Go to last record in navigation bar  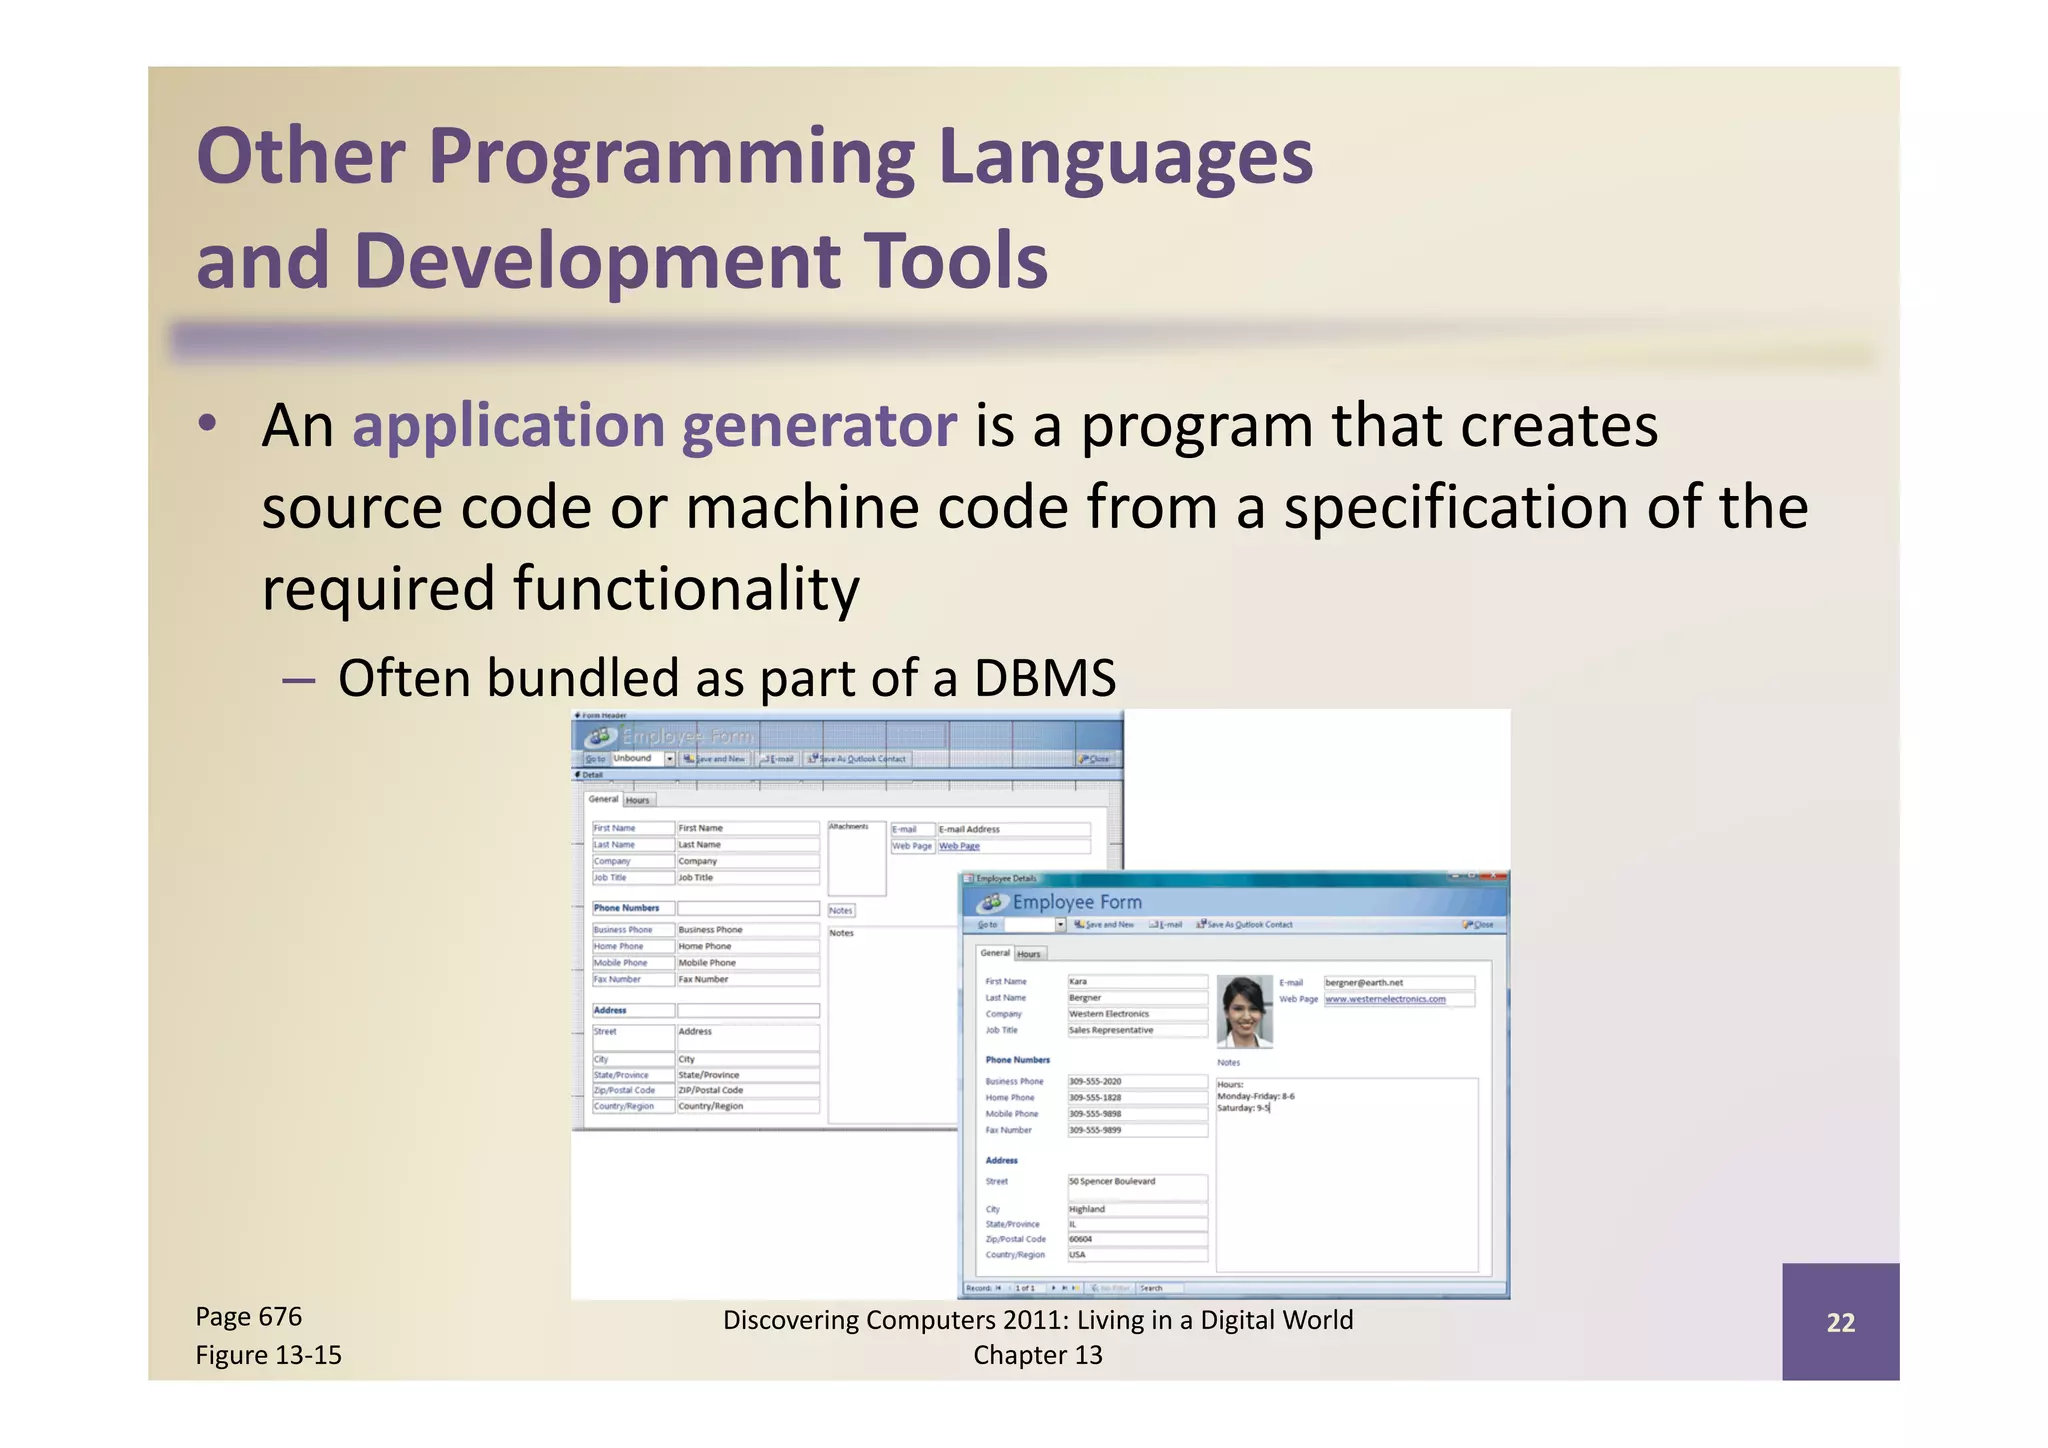tap(1064, 1288)
